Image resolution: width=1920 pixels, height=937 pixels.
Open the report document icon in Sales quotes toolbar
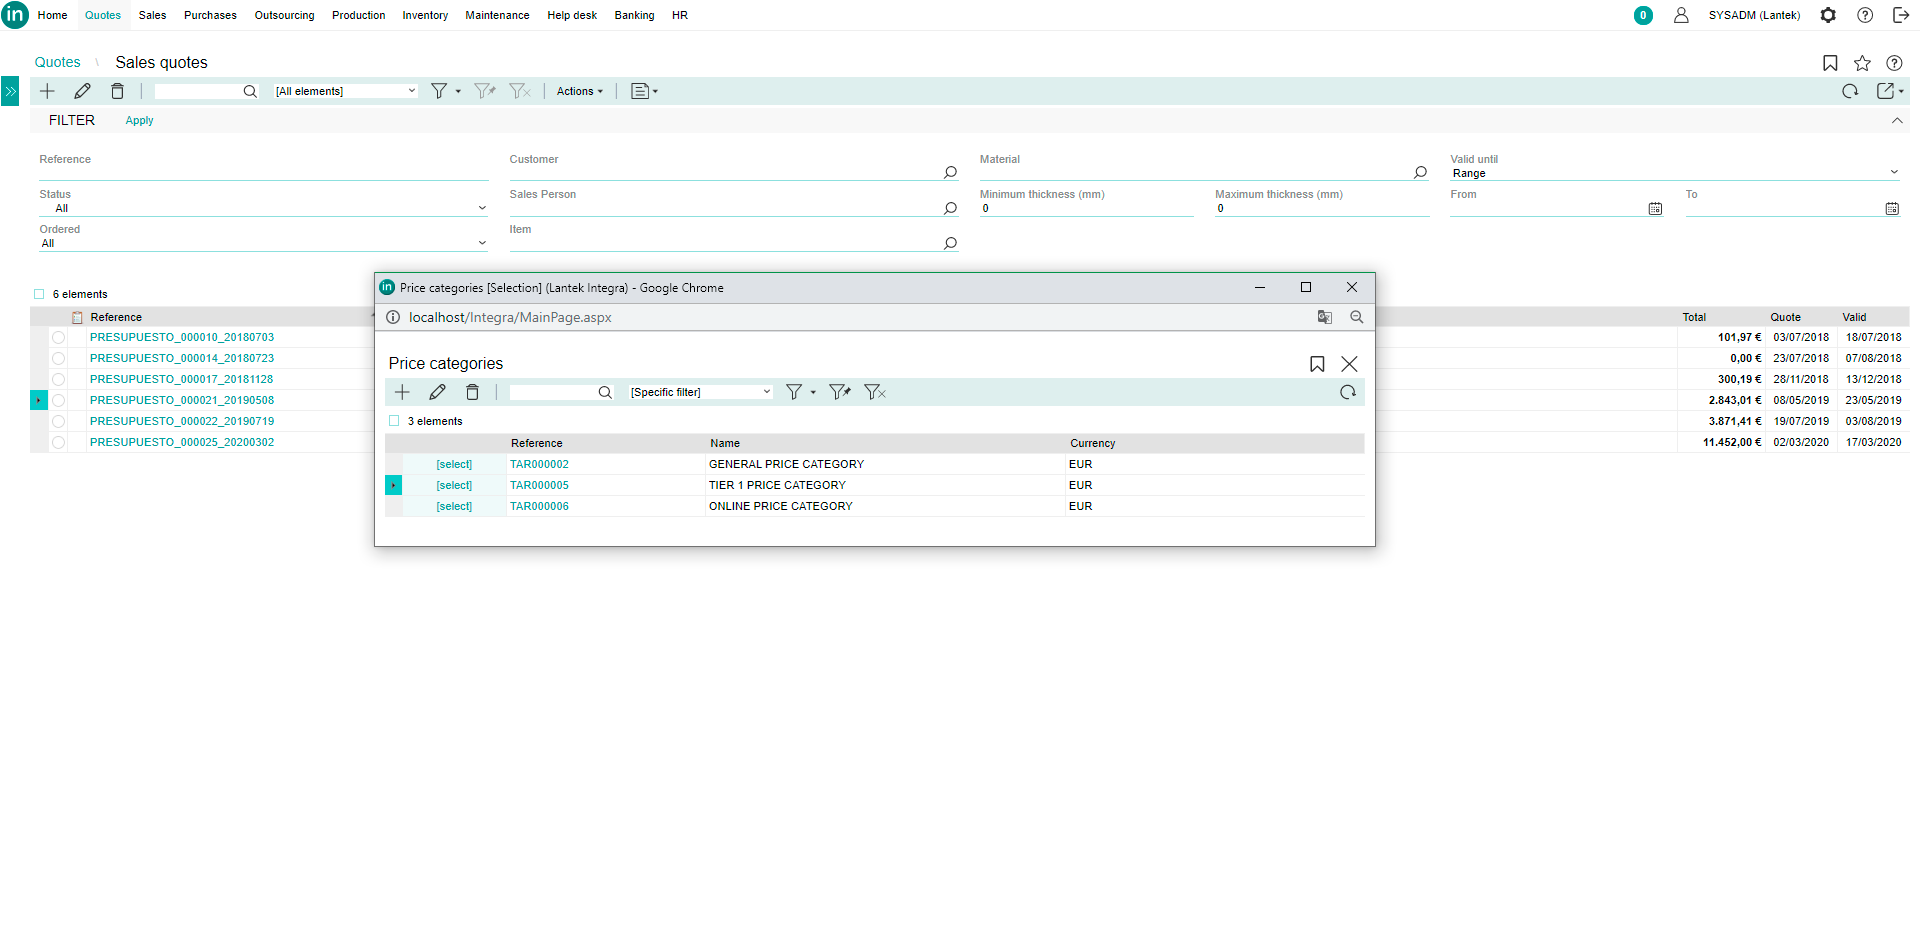(640, 91)
